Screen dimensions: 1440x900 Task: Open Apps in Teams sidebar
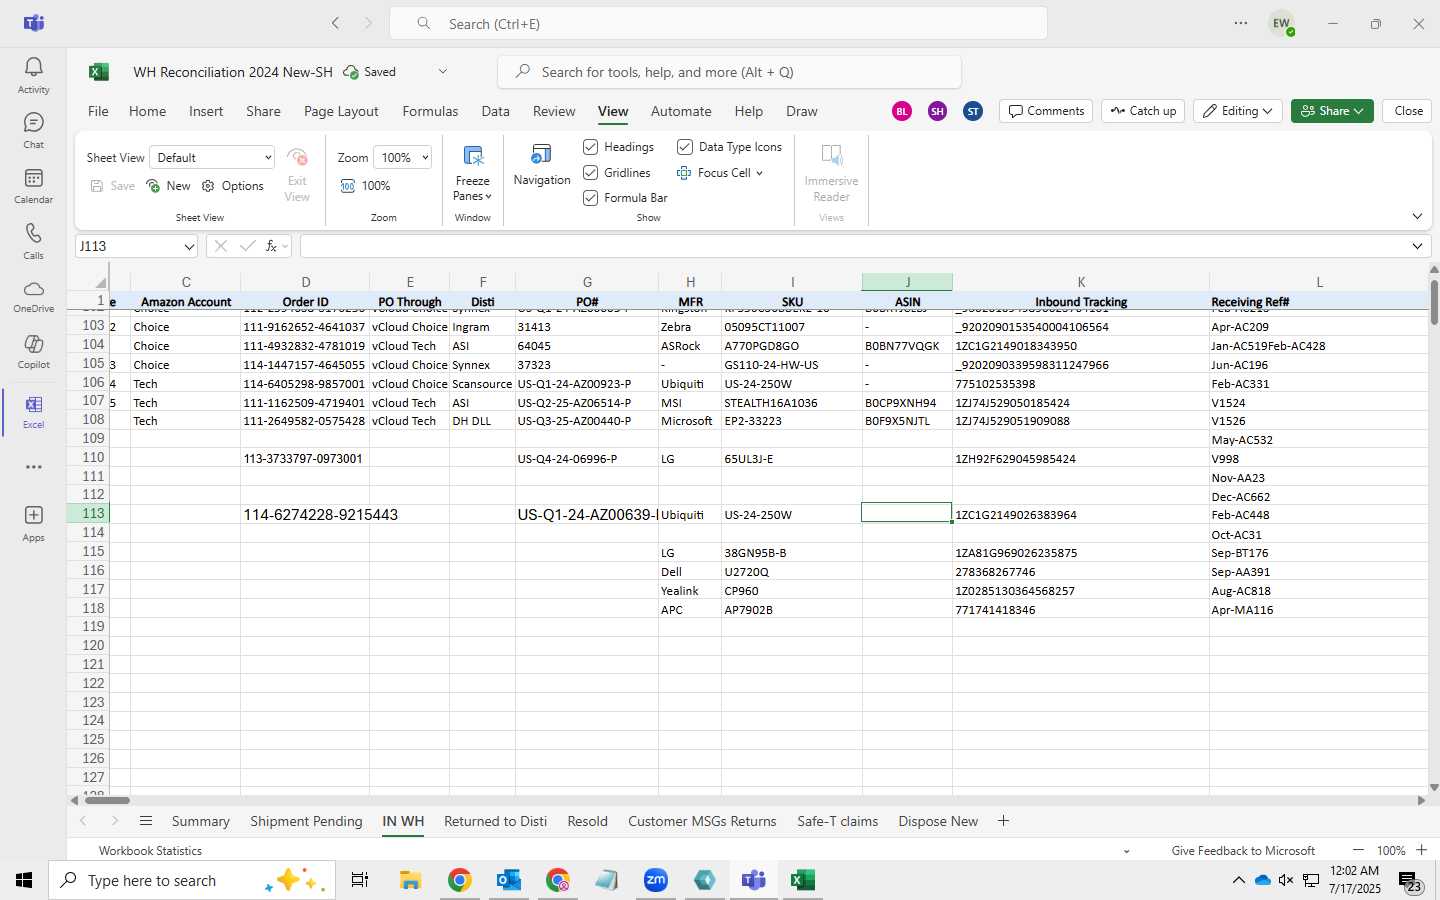click(x=33, y=523)
